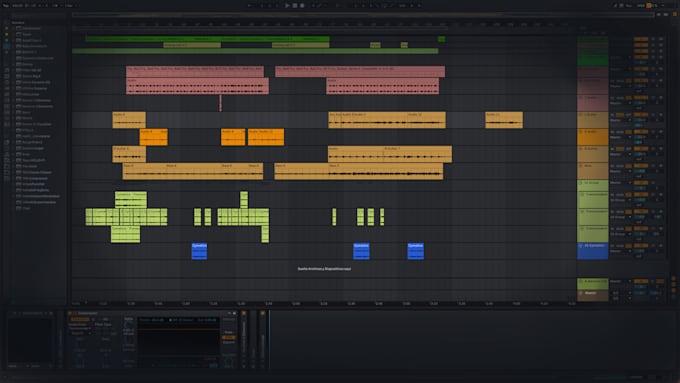Open the bright orange track's output routing dropdown
The image size is (680, 383).
(x=621, y=137)
